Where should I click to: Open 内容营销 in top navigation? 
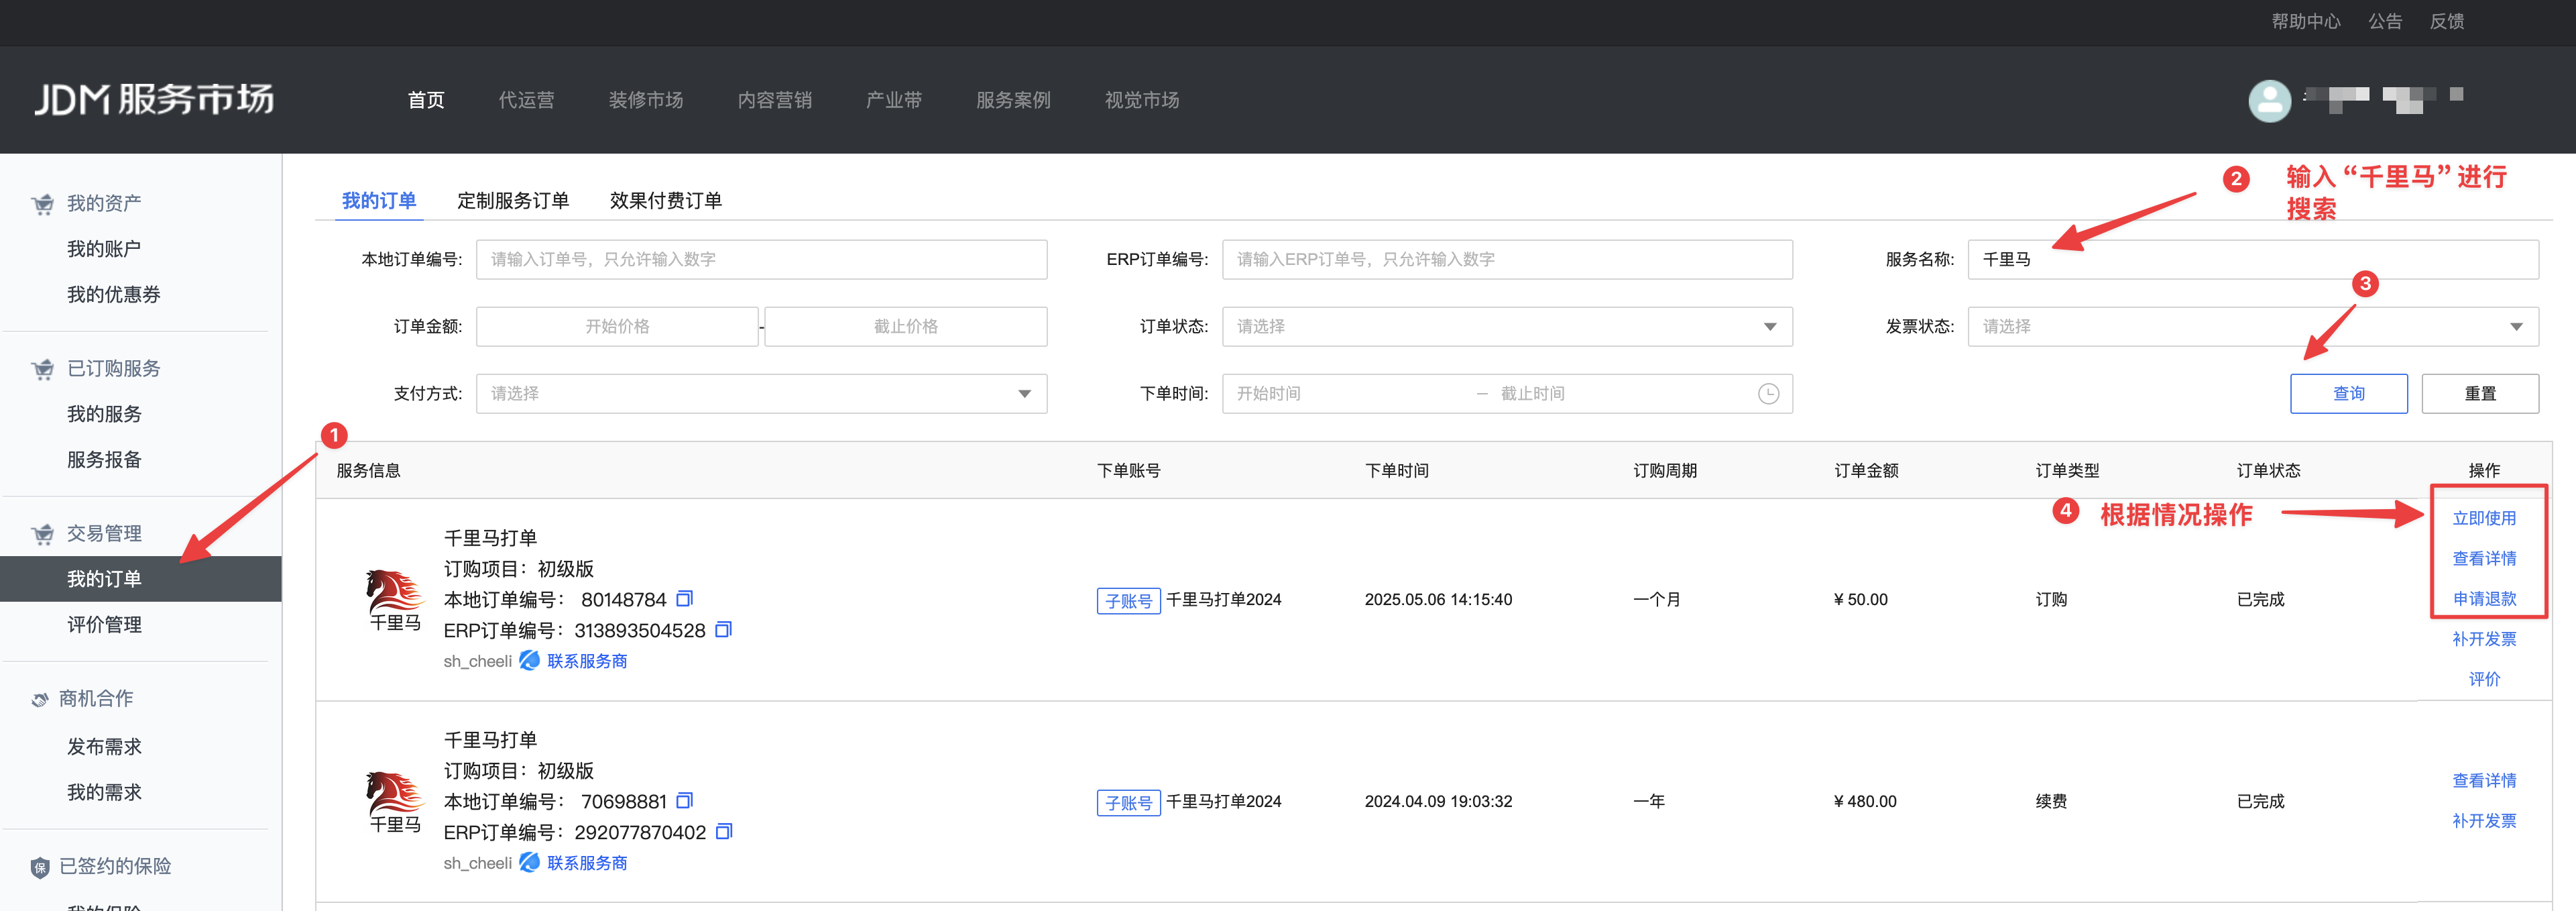tap(775, 100)
